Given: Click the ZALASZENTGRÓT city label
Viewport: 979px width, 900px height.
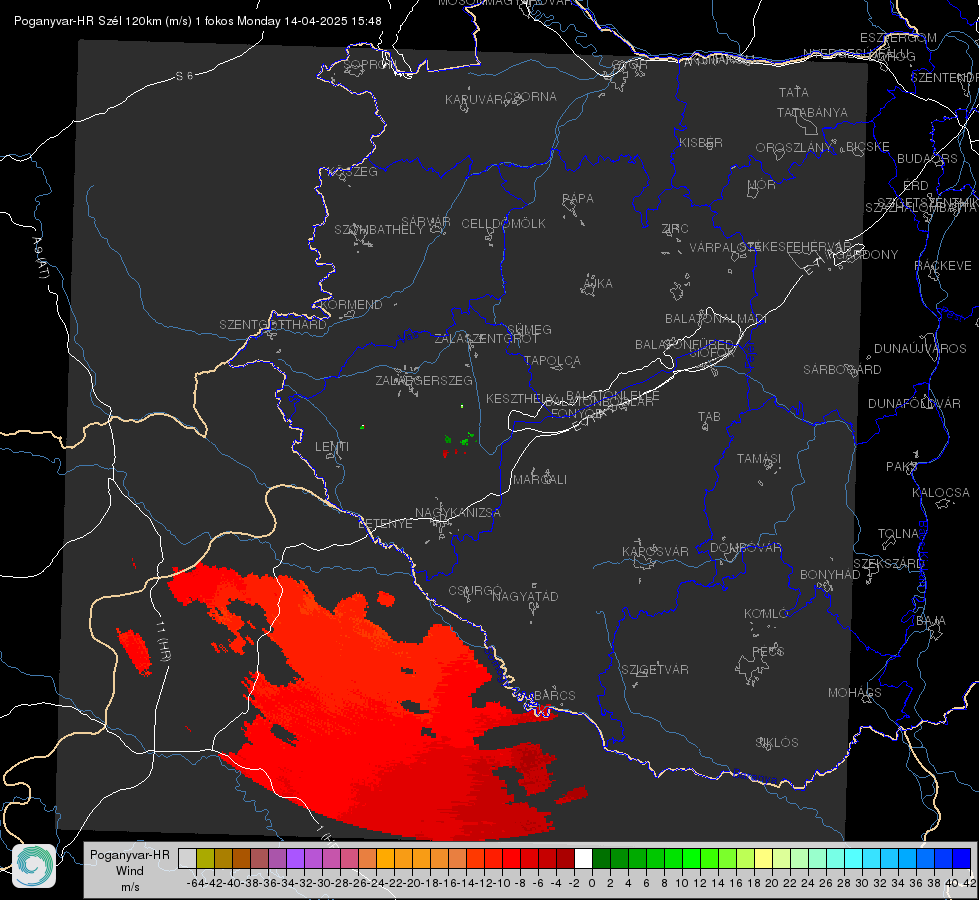Looking at the screenshot, I should (486, 339).
